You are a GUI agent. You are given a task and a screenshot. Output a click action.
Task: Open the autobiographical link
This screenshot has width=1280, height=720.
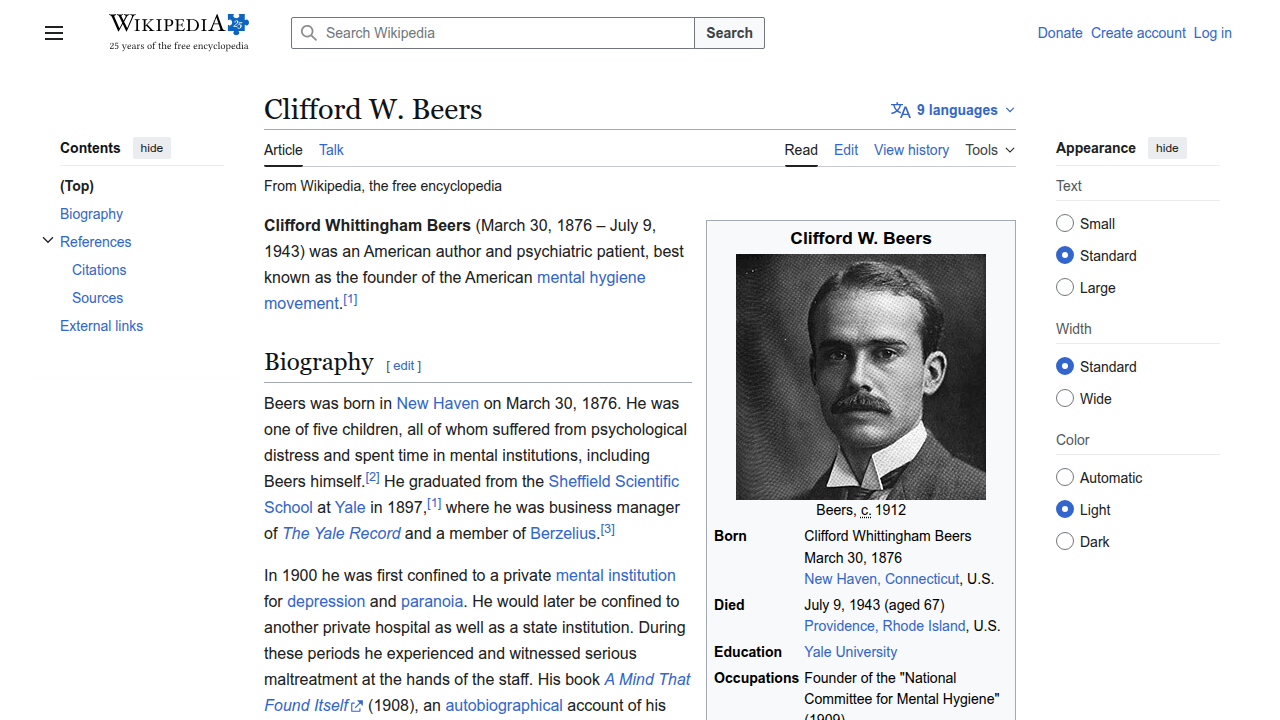504,705
